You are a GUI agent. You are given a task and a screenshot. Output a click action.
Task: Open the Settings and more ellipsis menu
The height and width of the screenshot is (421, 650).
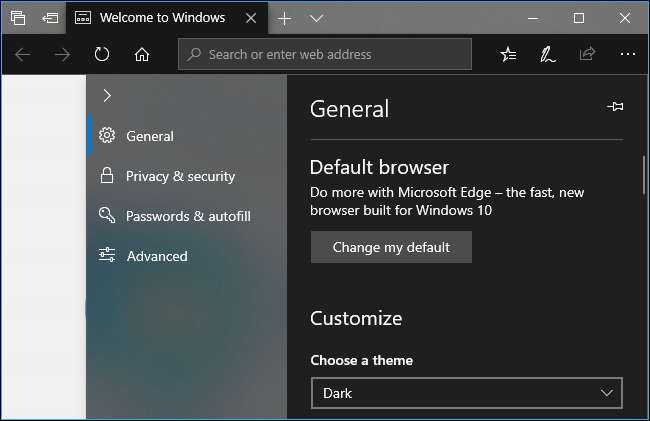[x=627, y=55]
